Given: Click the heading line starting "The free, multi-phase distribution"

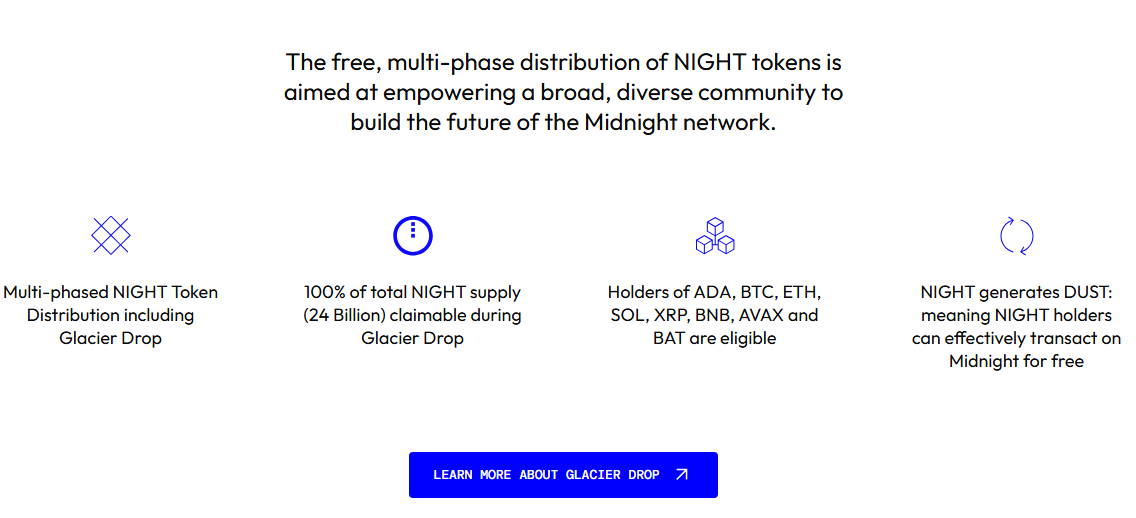Looking at the screenshot, I should pyautogui.click(x=563, y=62).
